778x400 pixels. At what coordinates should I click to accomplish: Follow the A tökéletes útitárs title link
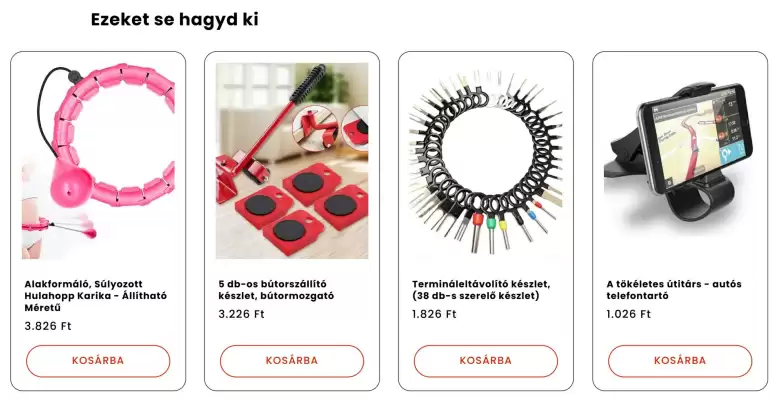(674, 290)
